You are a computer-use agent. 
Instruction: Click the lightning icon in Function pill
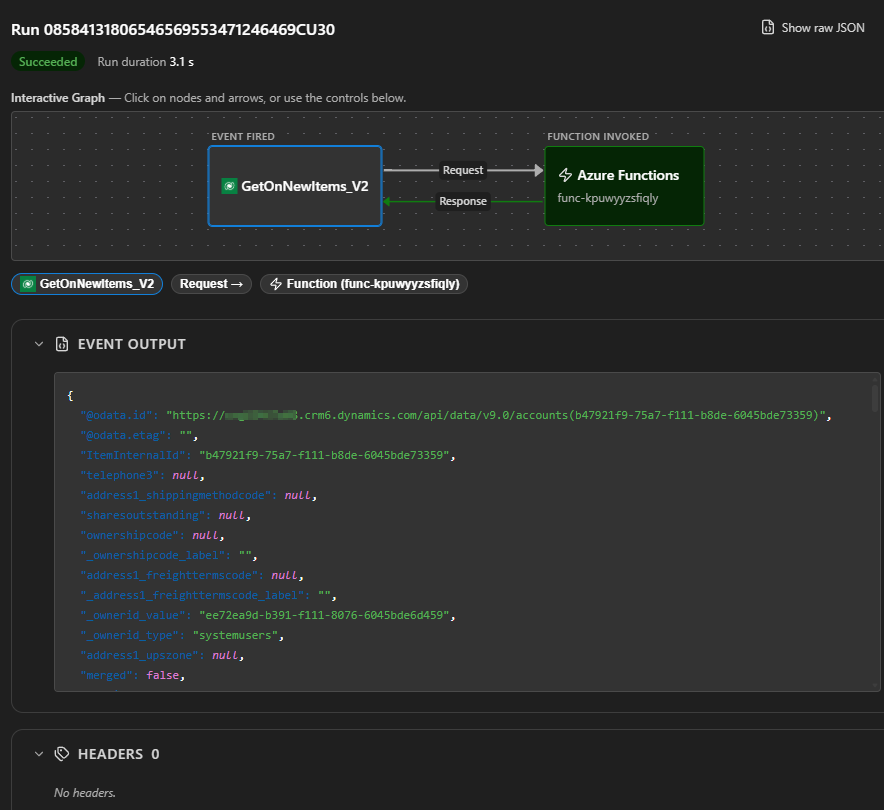click(x=276, y=284)
